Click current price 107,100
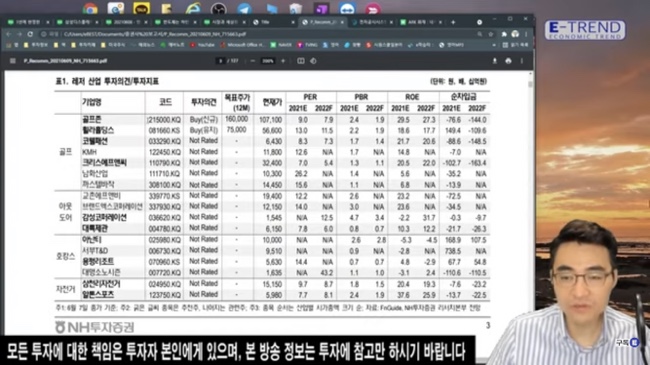Viewport: 650px width, 365px height. click(270, 120)
